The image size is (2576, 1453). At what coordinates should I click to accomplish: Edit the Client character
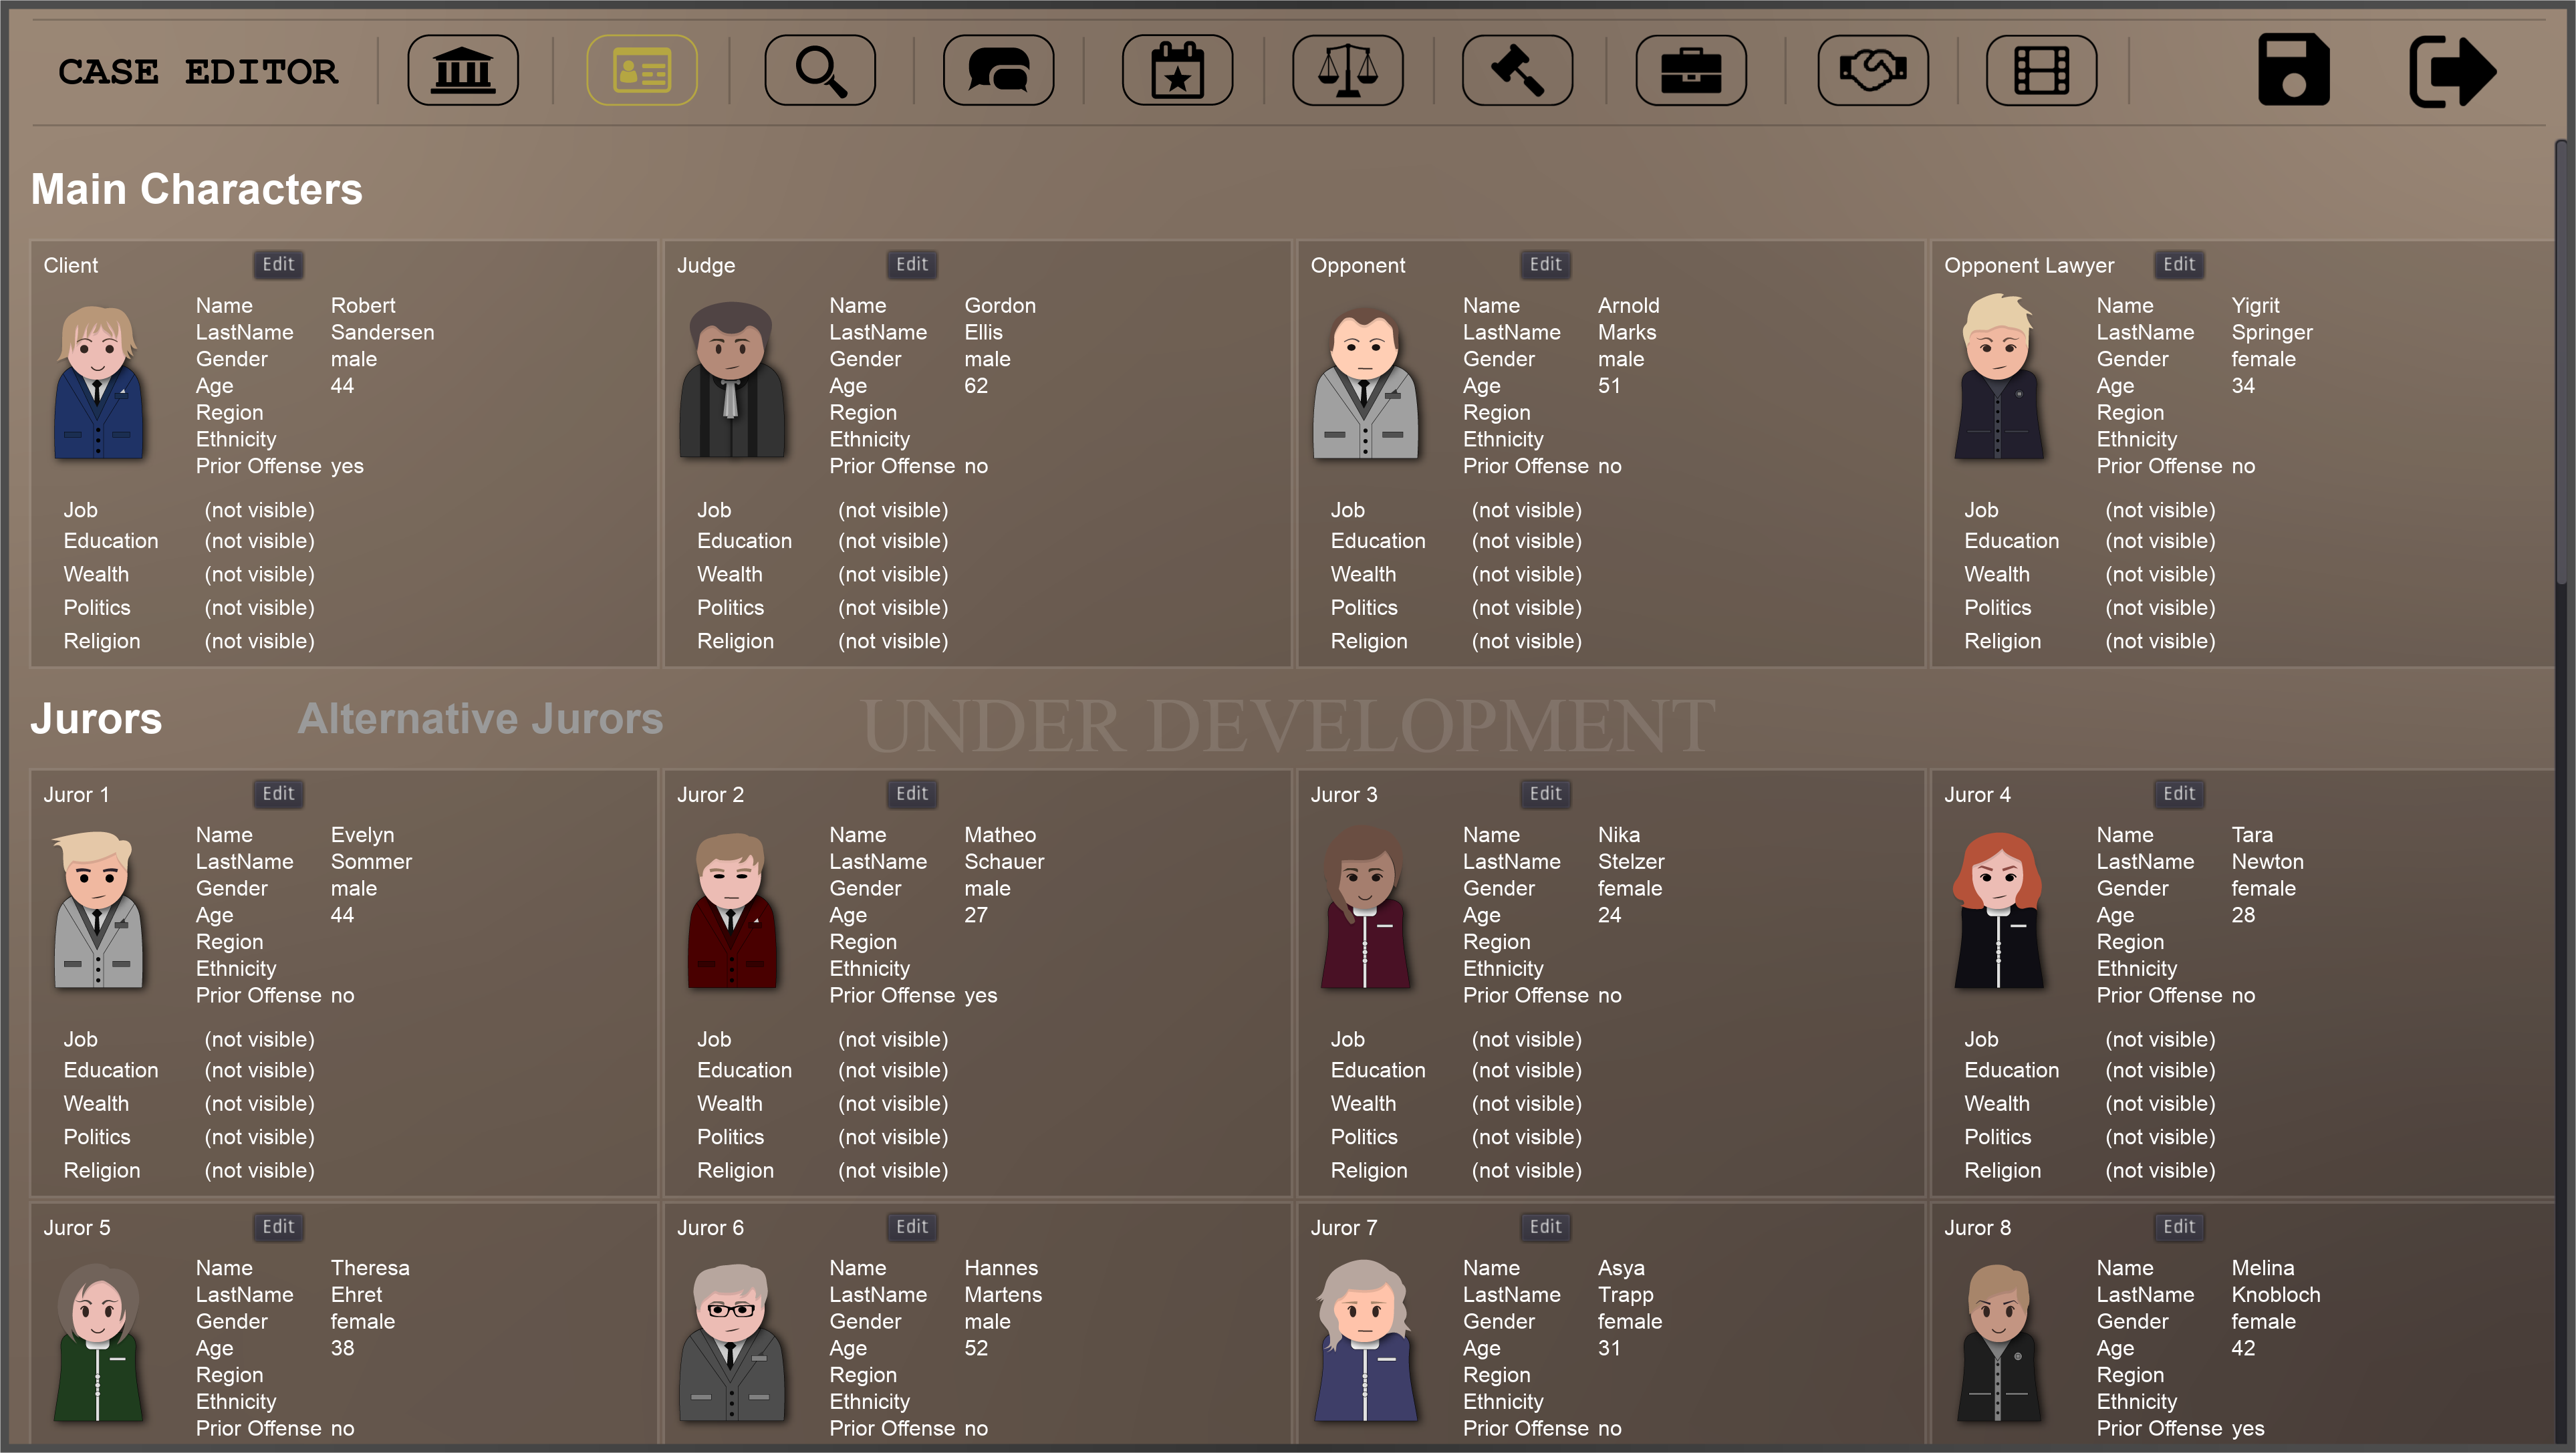coord(278,264)
